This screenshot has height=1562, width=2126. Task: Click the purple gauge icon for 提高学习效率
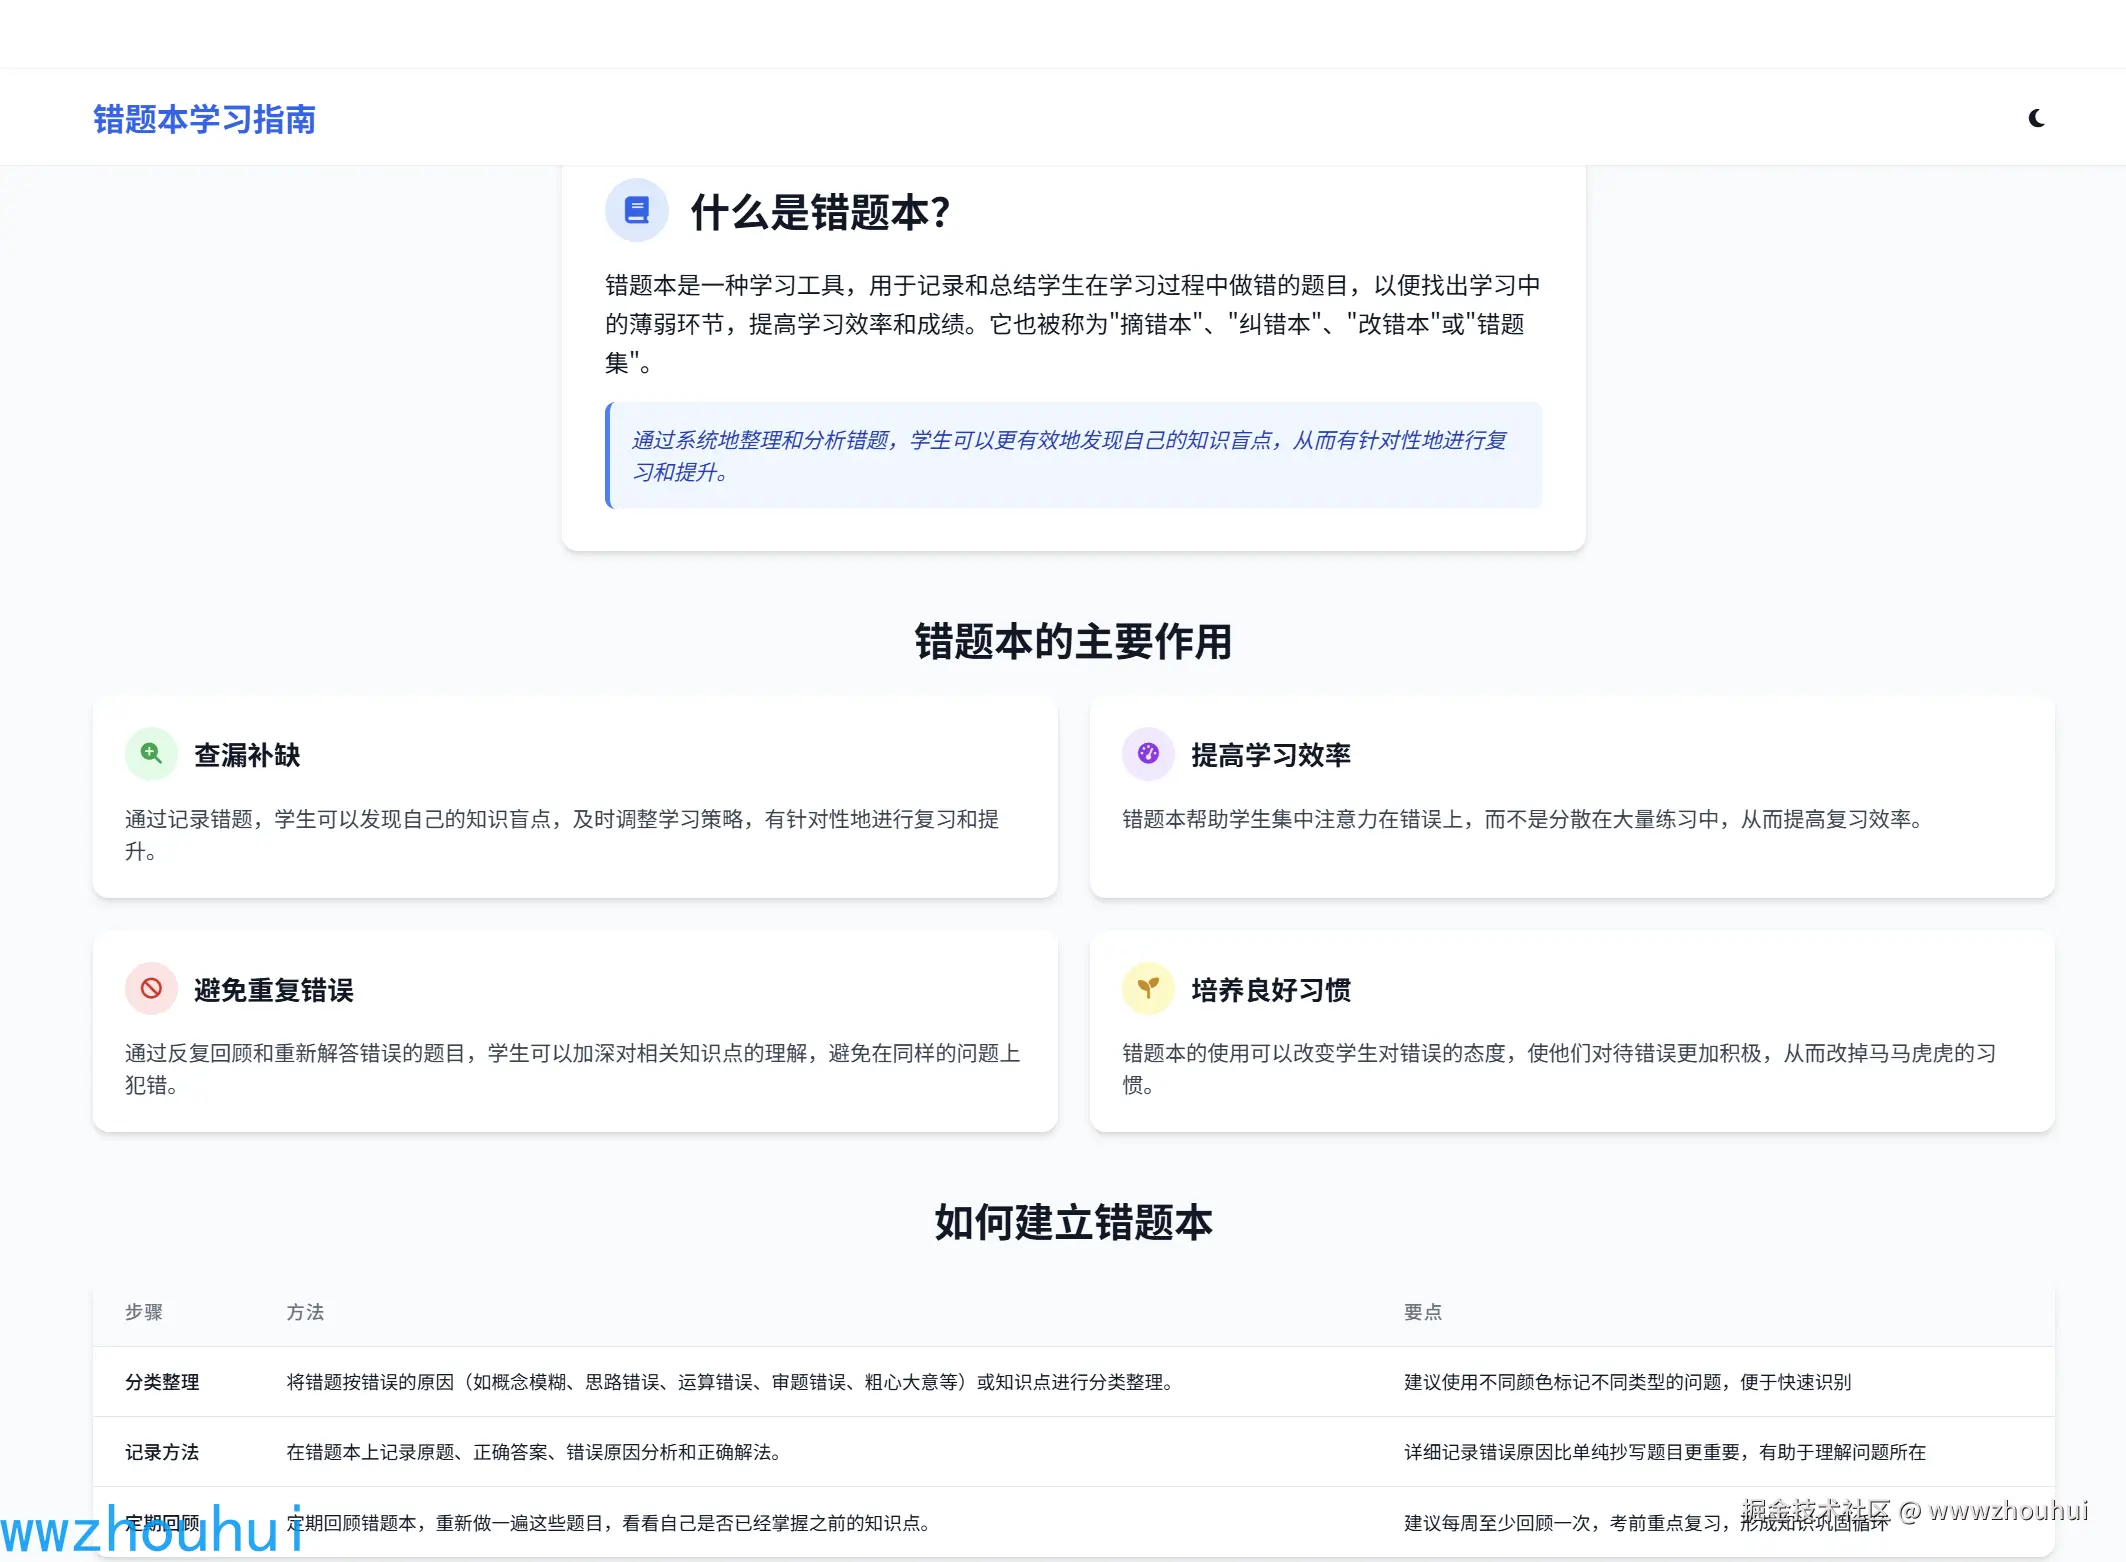(1148, 753)
